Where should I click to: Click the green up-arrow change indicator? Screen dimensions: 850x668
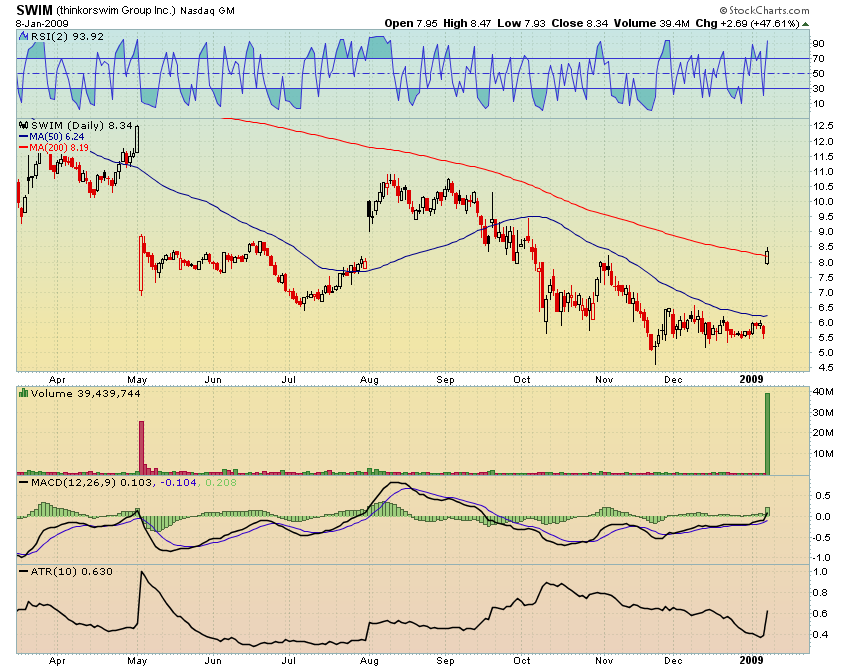coord(806,24)
